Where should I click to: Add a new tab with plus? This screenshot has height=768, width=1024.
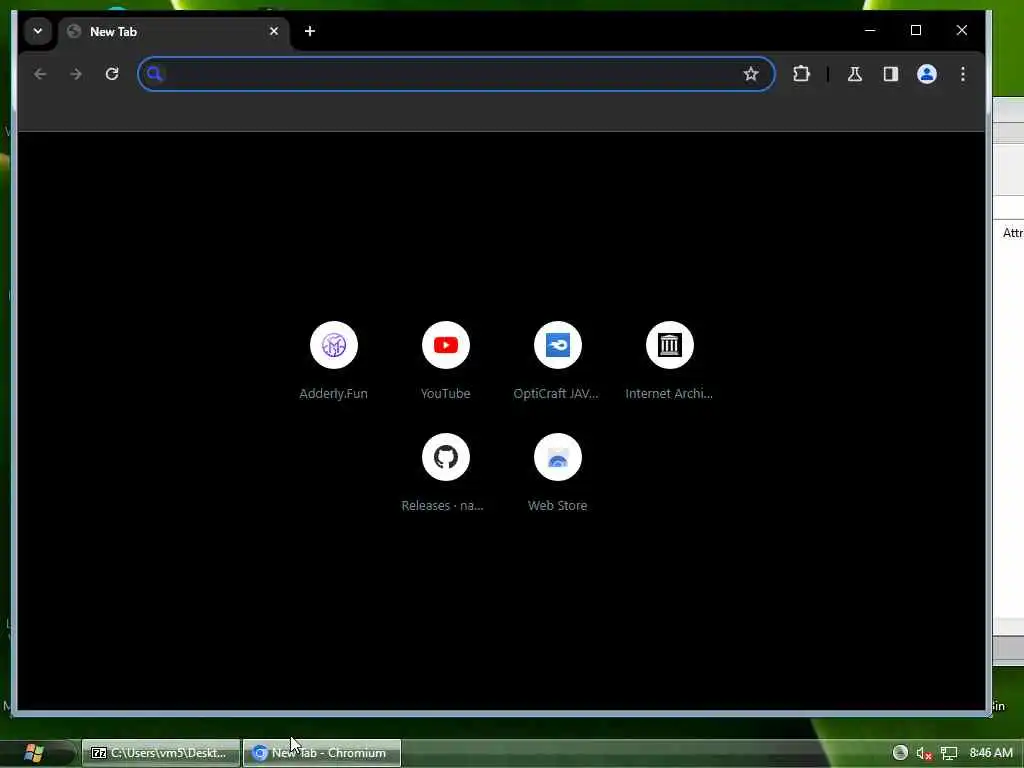tap(310, 31)
